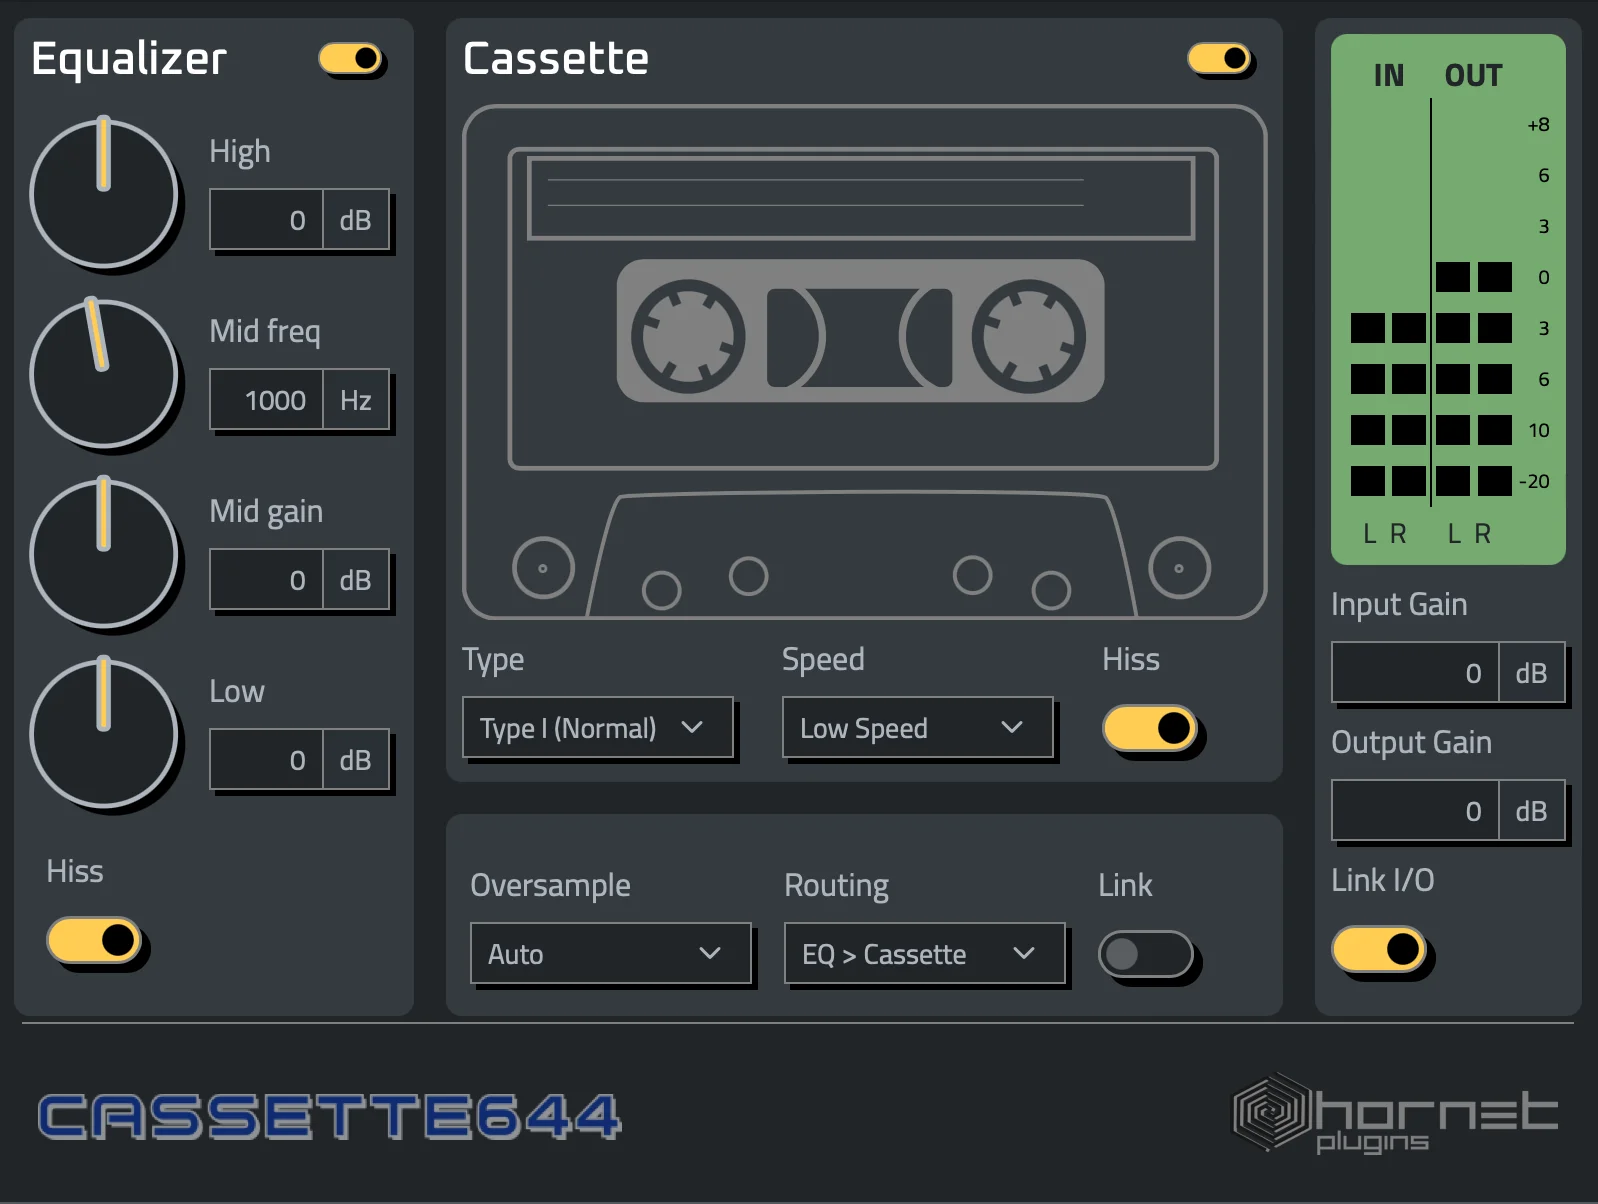This screenshot has width=1598, height=1204.
Task: Click the CASSETTE644 logo
Action: 329,1117
